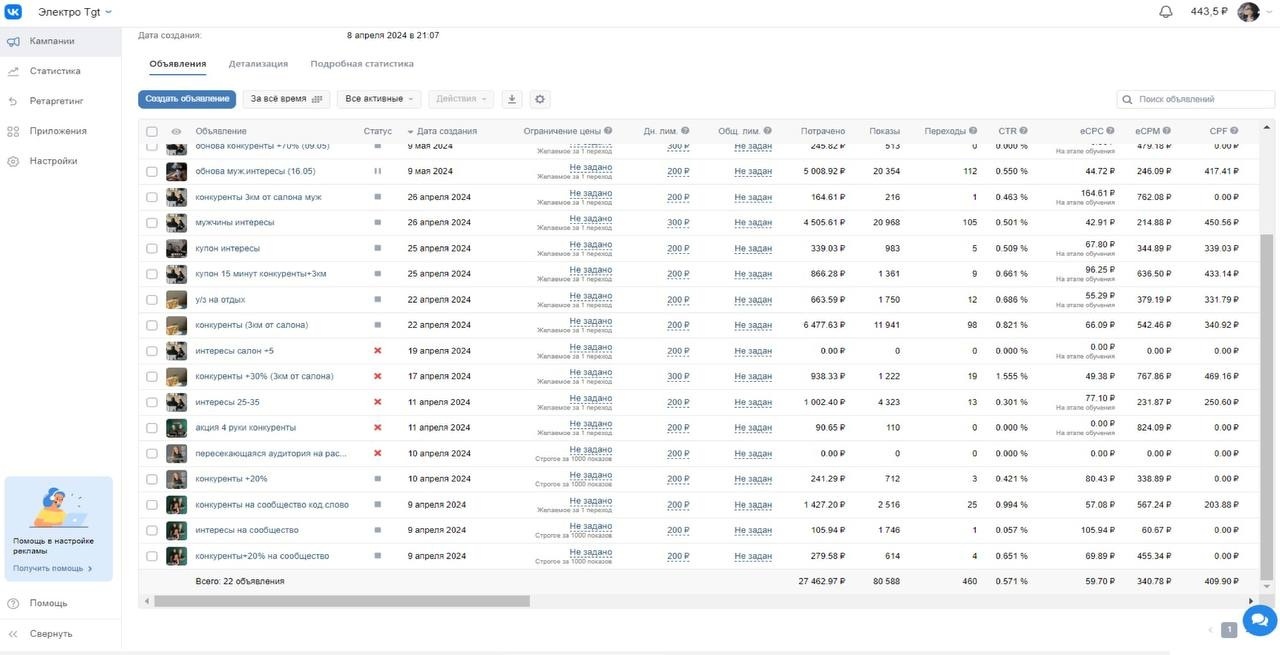This screenshot has height=655, width=1280.
Task: Expand the Все активные filter dropdown
Action: point(379,99)
